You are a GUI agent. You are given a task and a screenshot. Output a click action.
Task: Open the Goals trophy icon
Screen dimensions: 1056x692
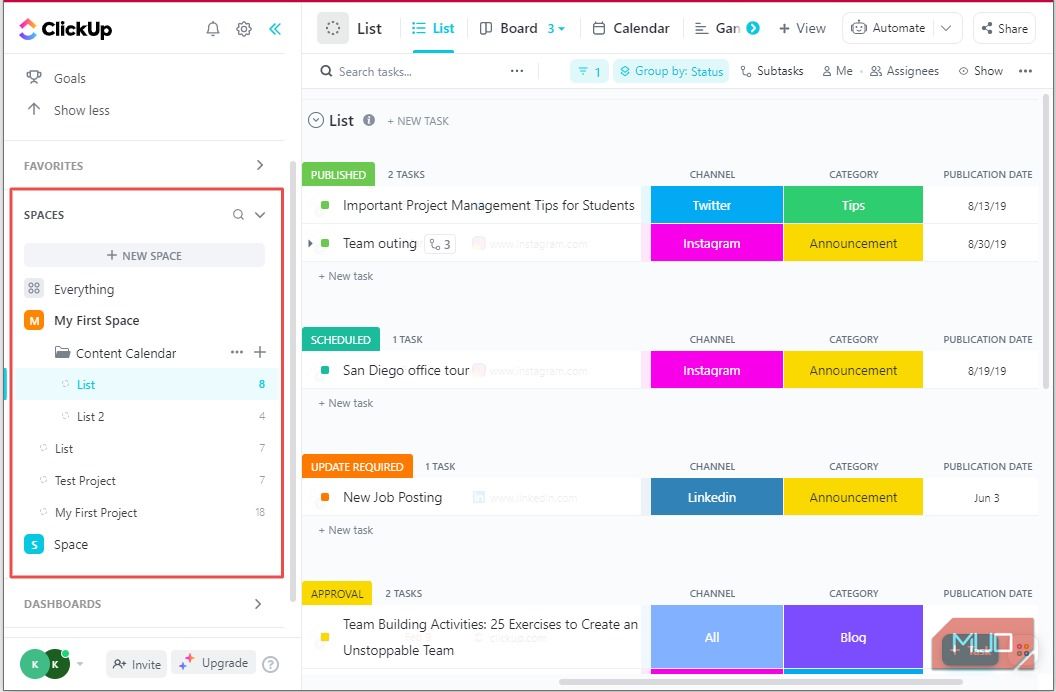[35, 78]
